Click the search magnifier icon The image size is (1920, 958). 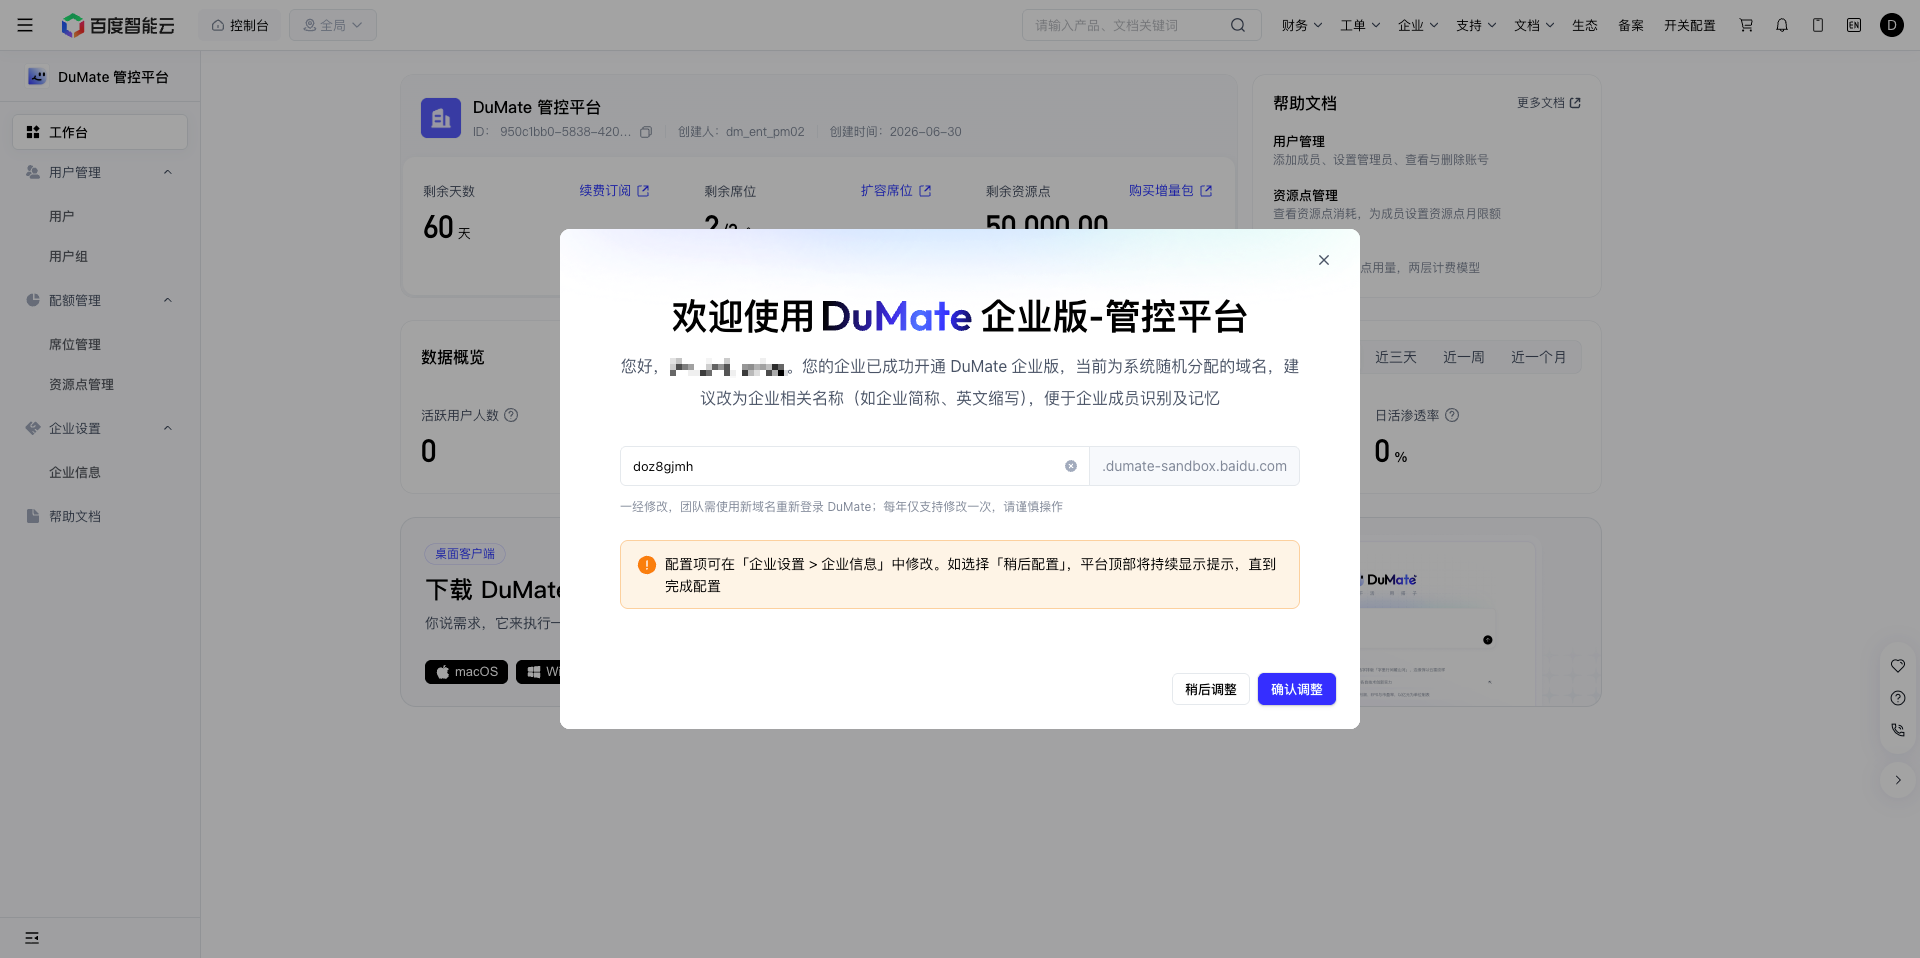coord(1238,25)
